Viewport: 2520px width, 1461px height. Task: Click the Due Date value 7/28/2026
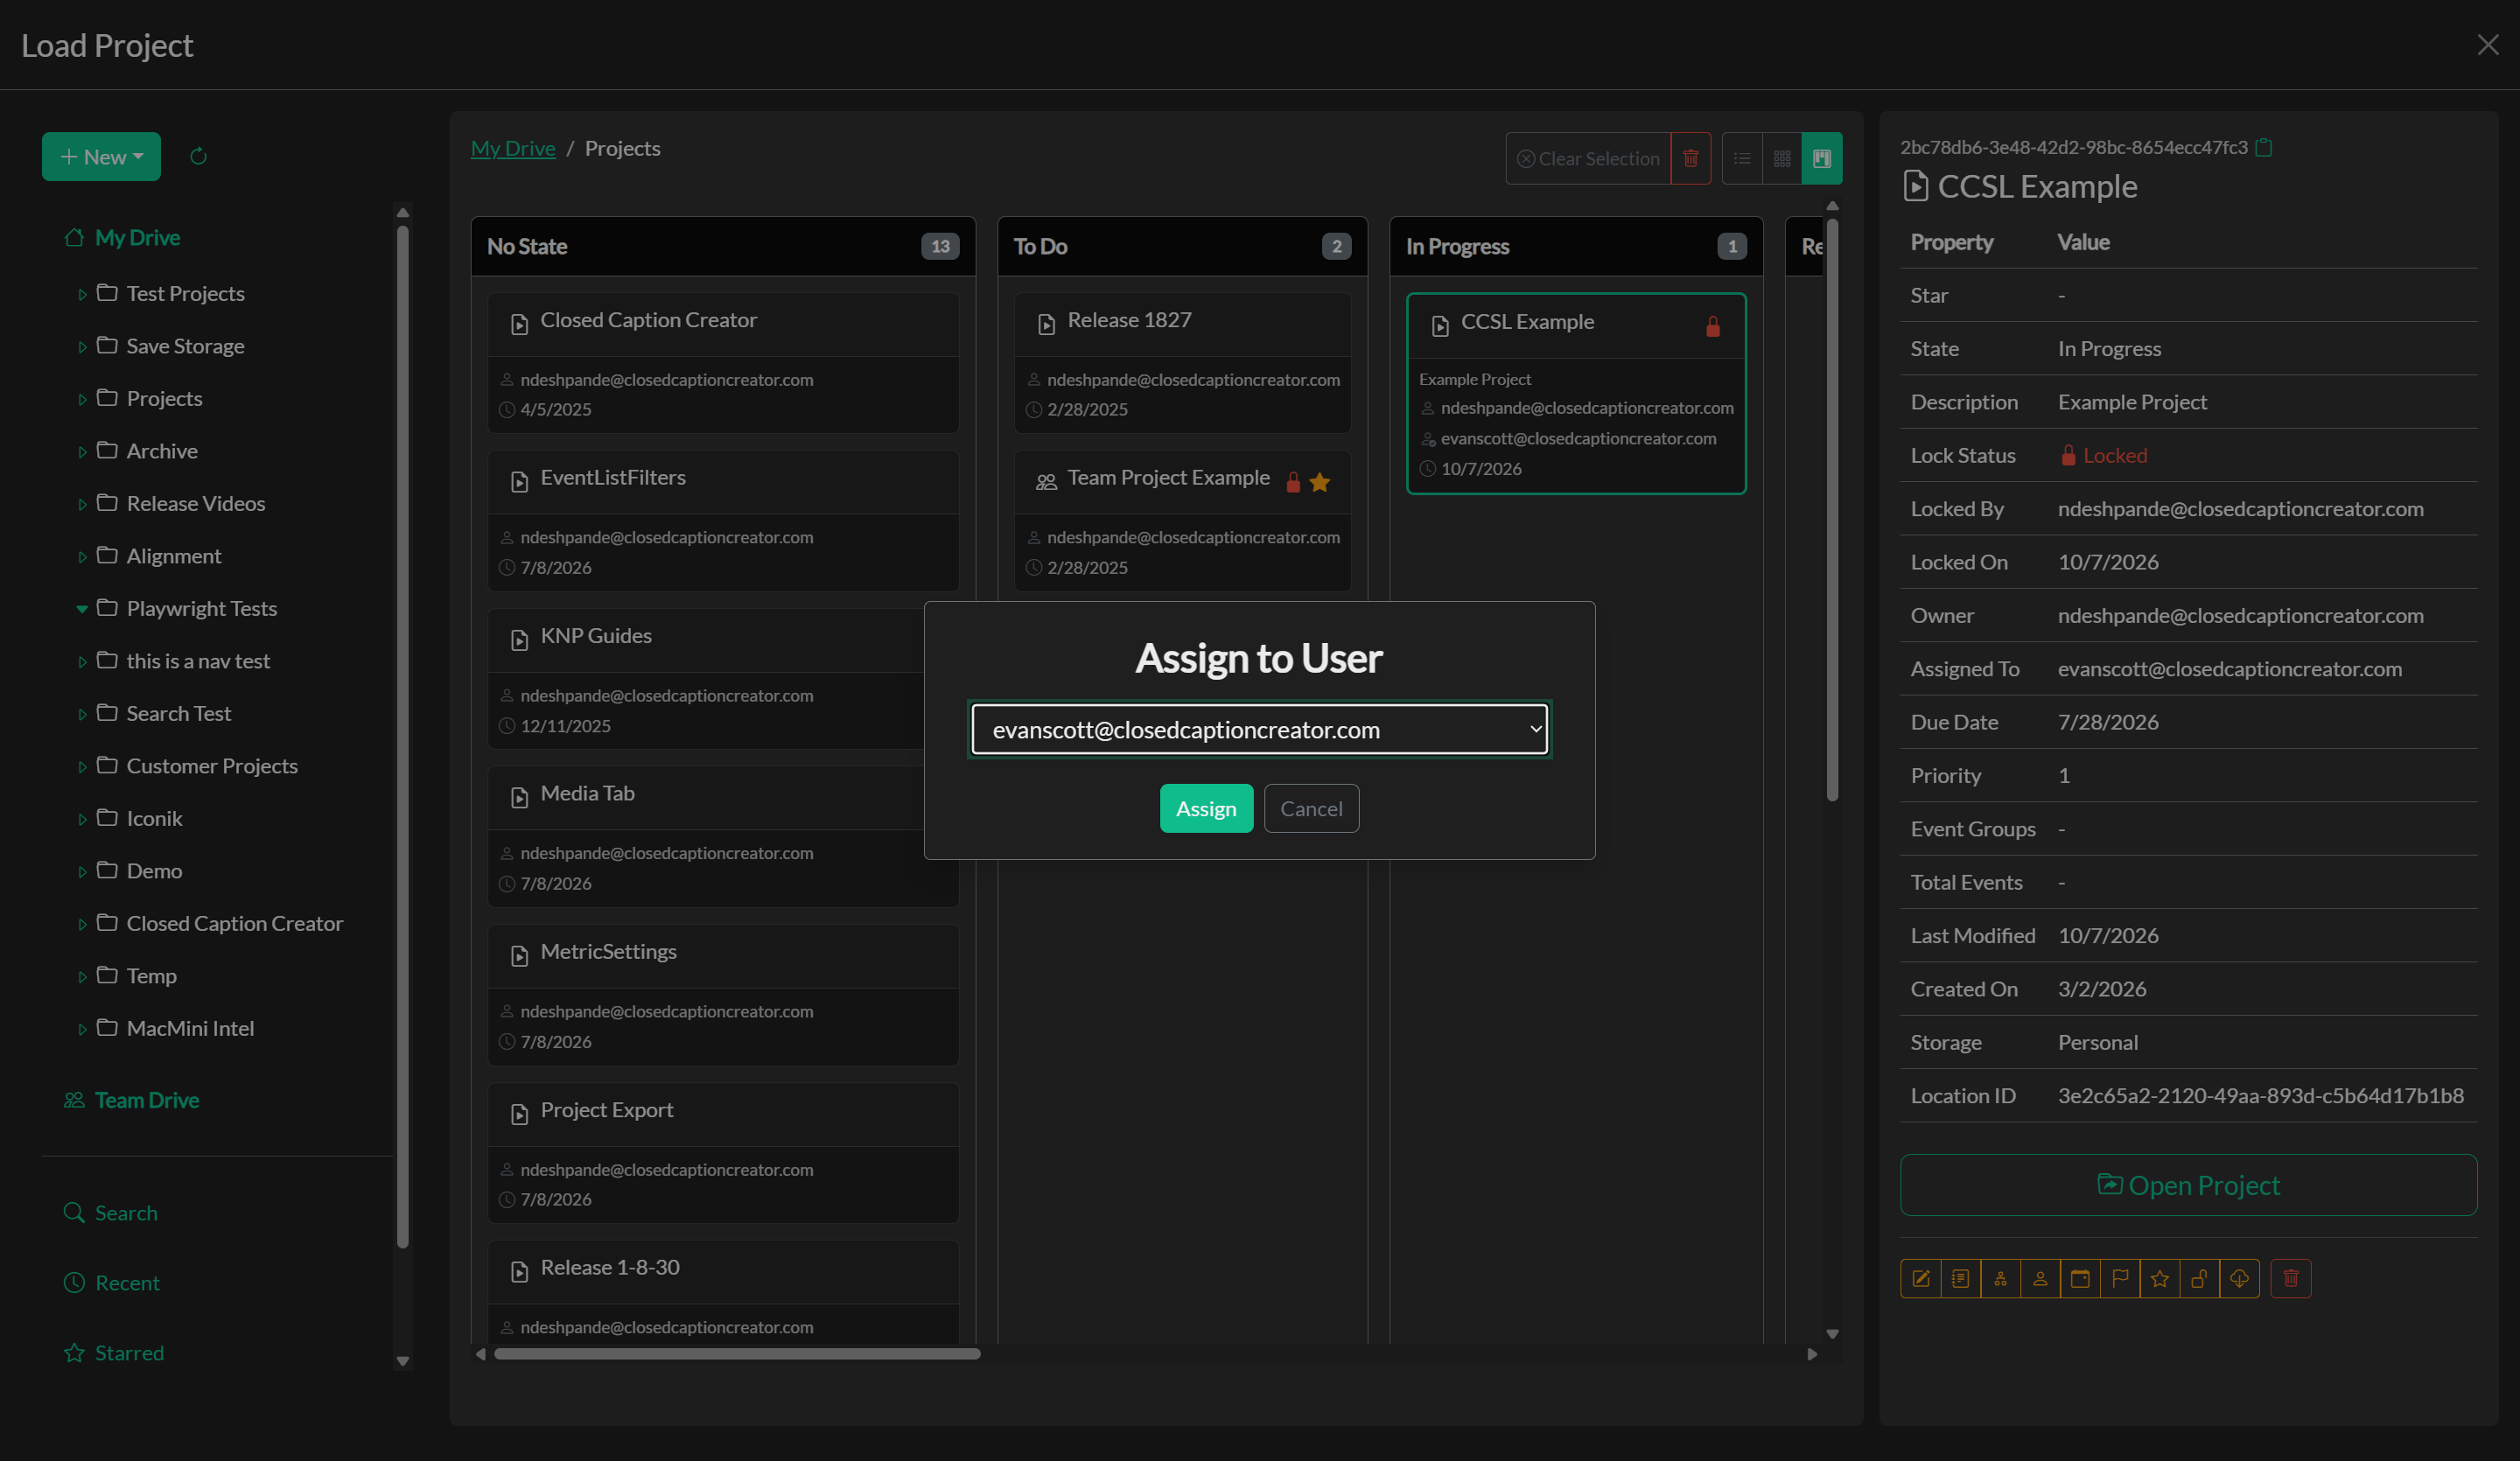(x=2108, y=722)
